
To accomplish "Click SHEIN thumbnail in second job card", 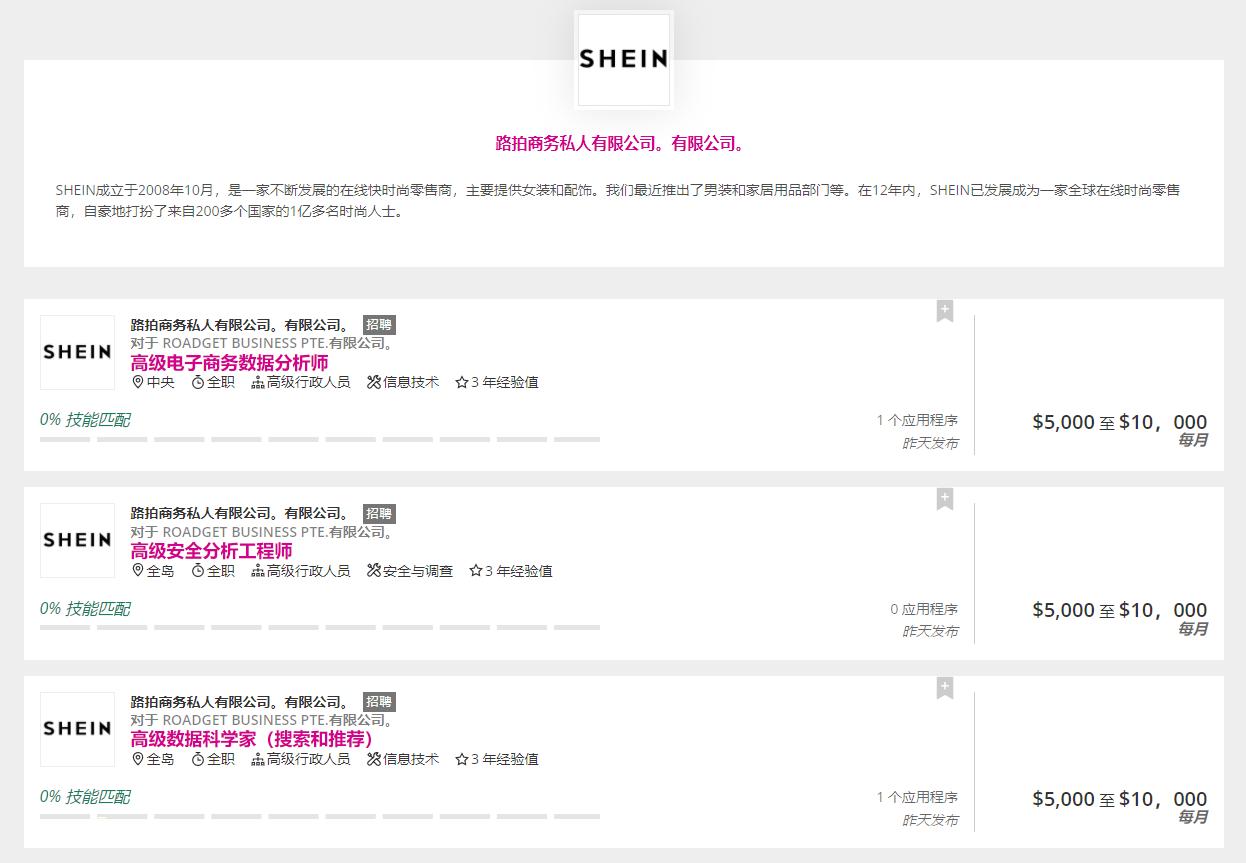I will [x=77, y=540].
